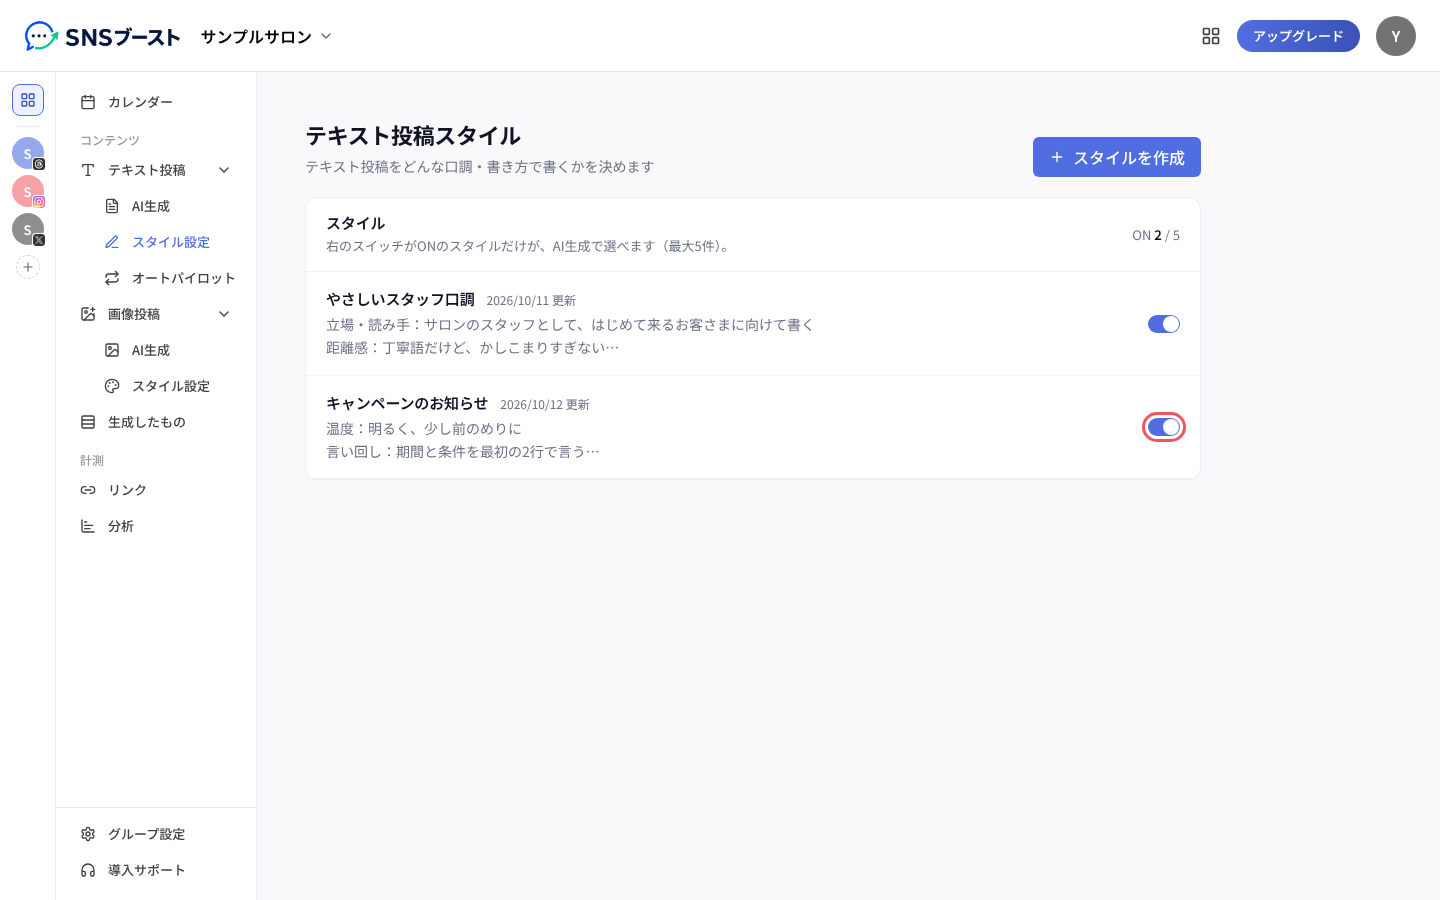Select the Instagram account avatar in rail
The image size is (1440, 900).
pos(28,191)
